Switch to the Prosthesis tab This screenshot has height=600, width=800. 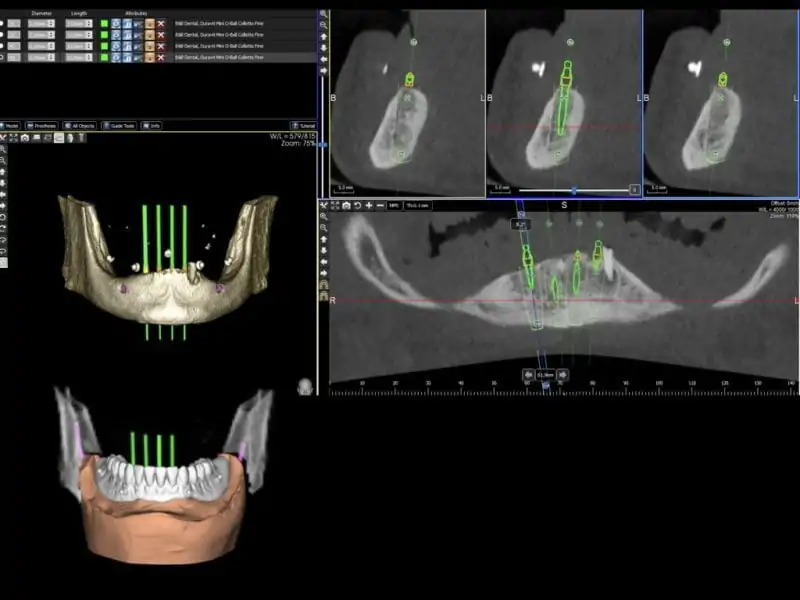pos(43,126)
